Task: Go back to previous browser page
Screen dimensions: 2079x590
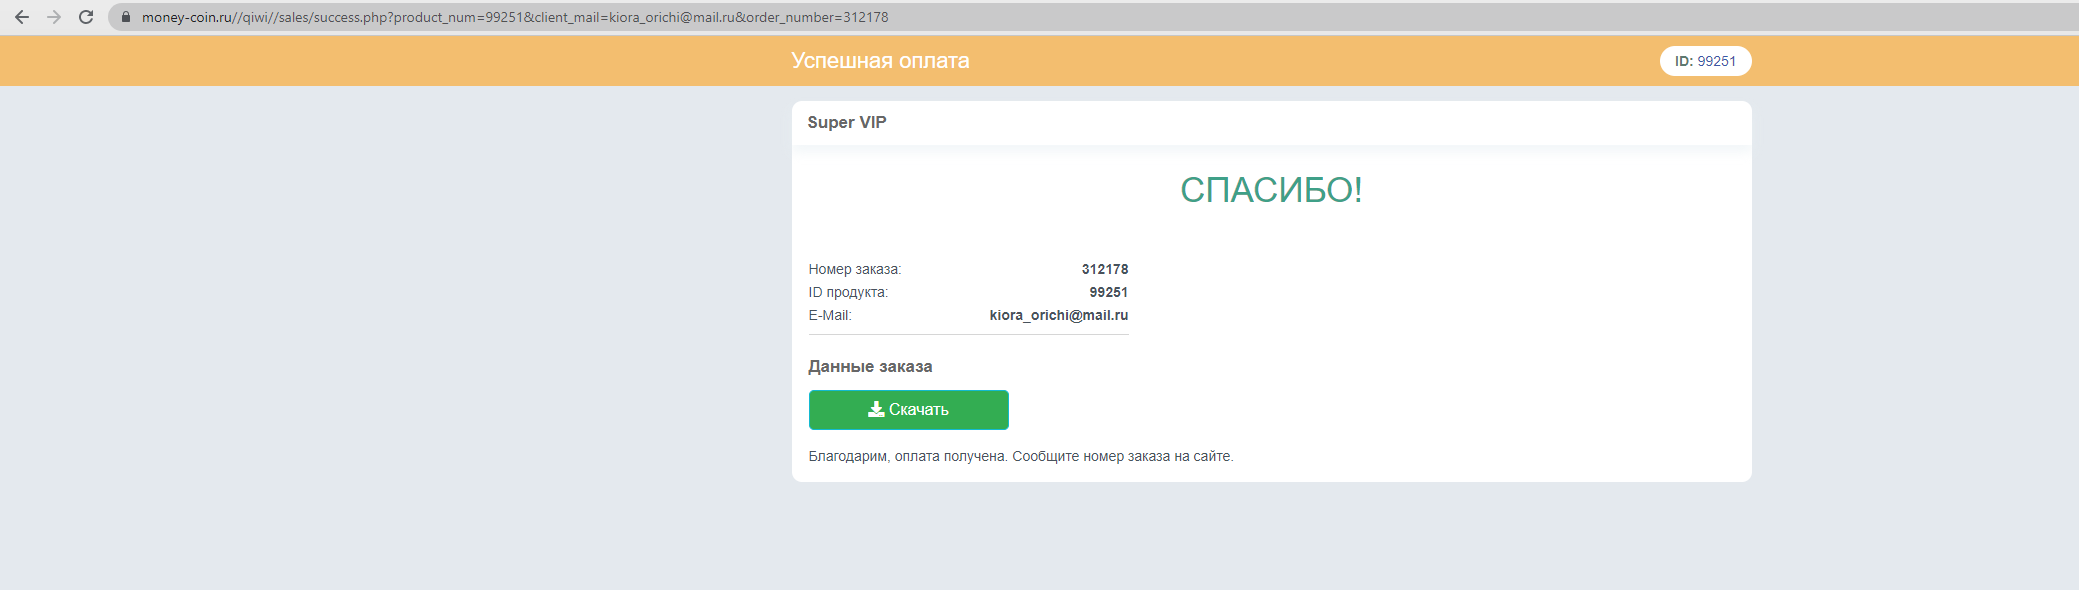Action: click(x=22, y=17)
